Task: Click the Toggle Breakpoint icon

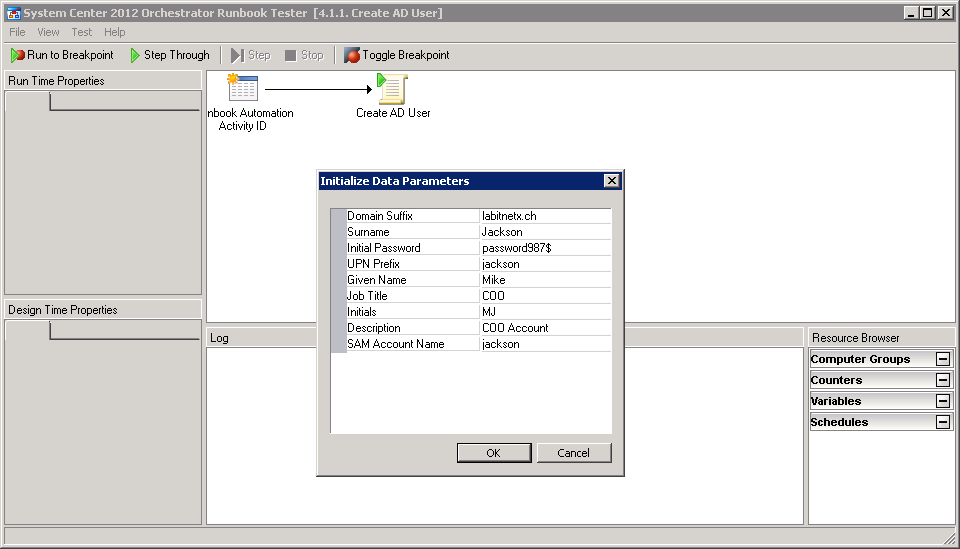Action: tap(352, 56)
